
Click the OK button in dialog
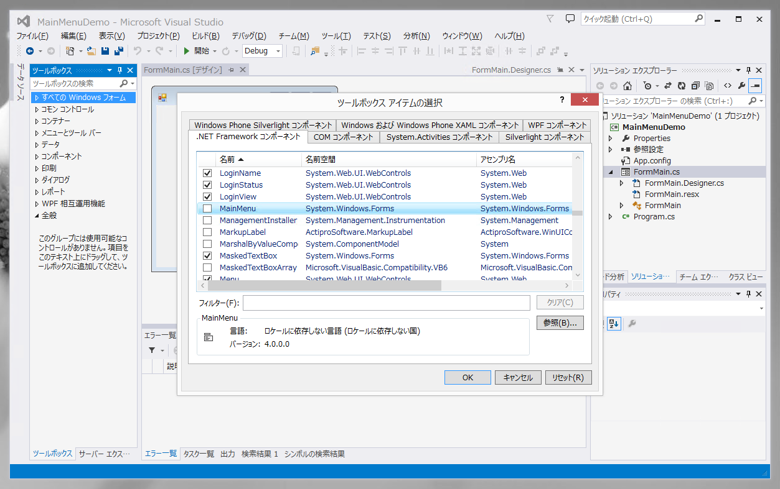click(468, 378)
